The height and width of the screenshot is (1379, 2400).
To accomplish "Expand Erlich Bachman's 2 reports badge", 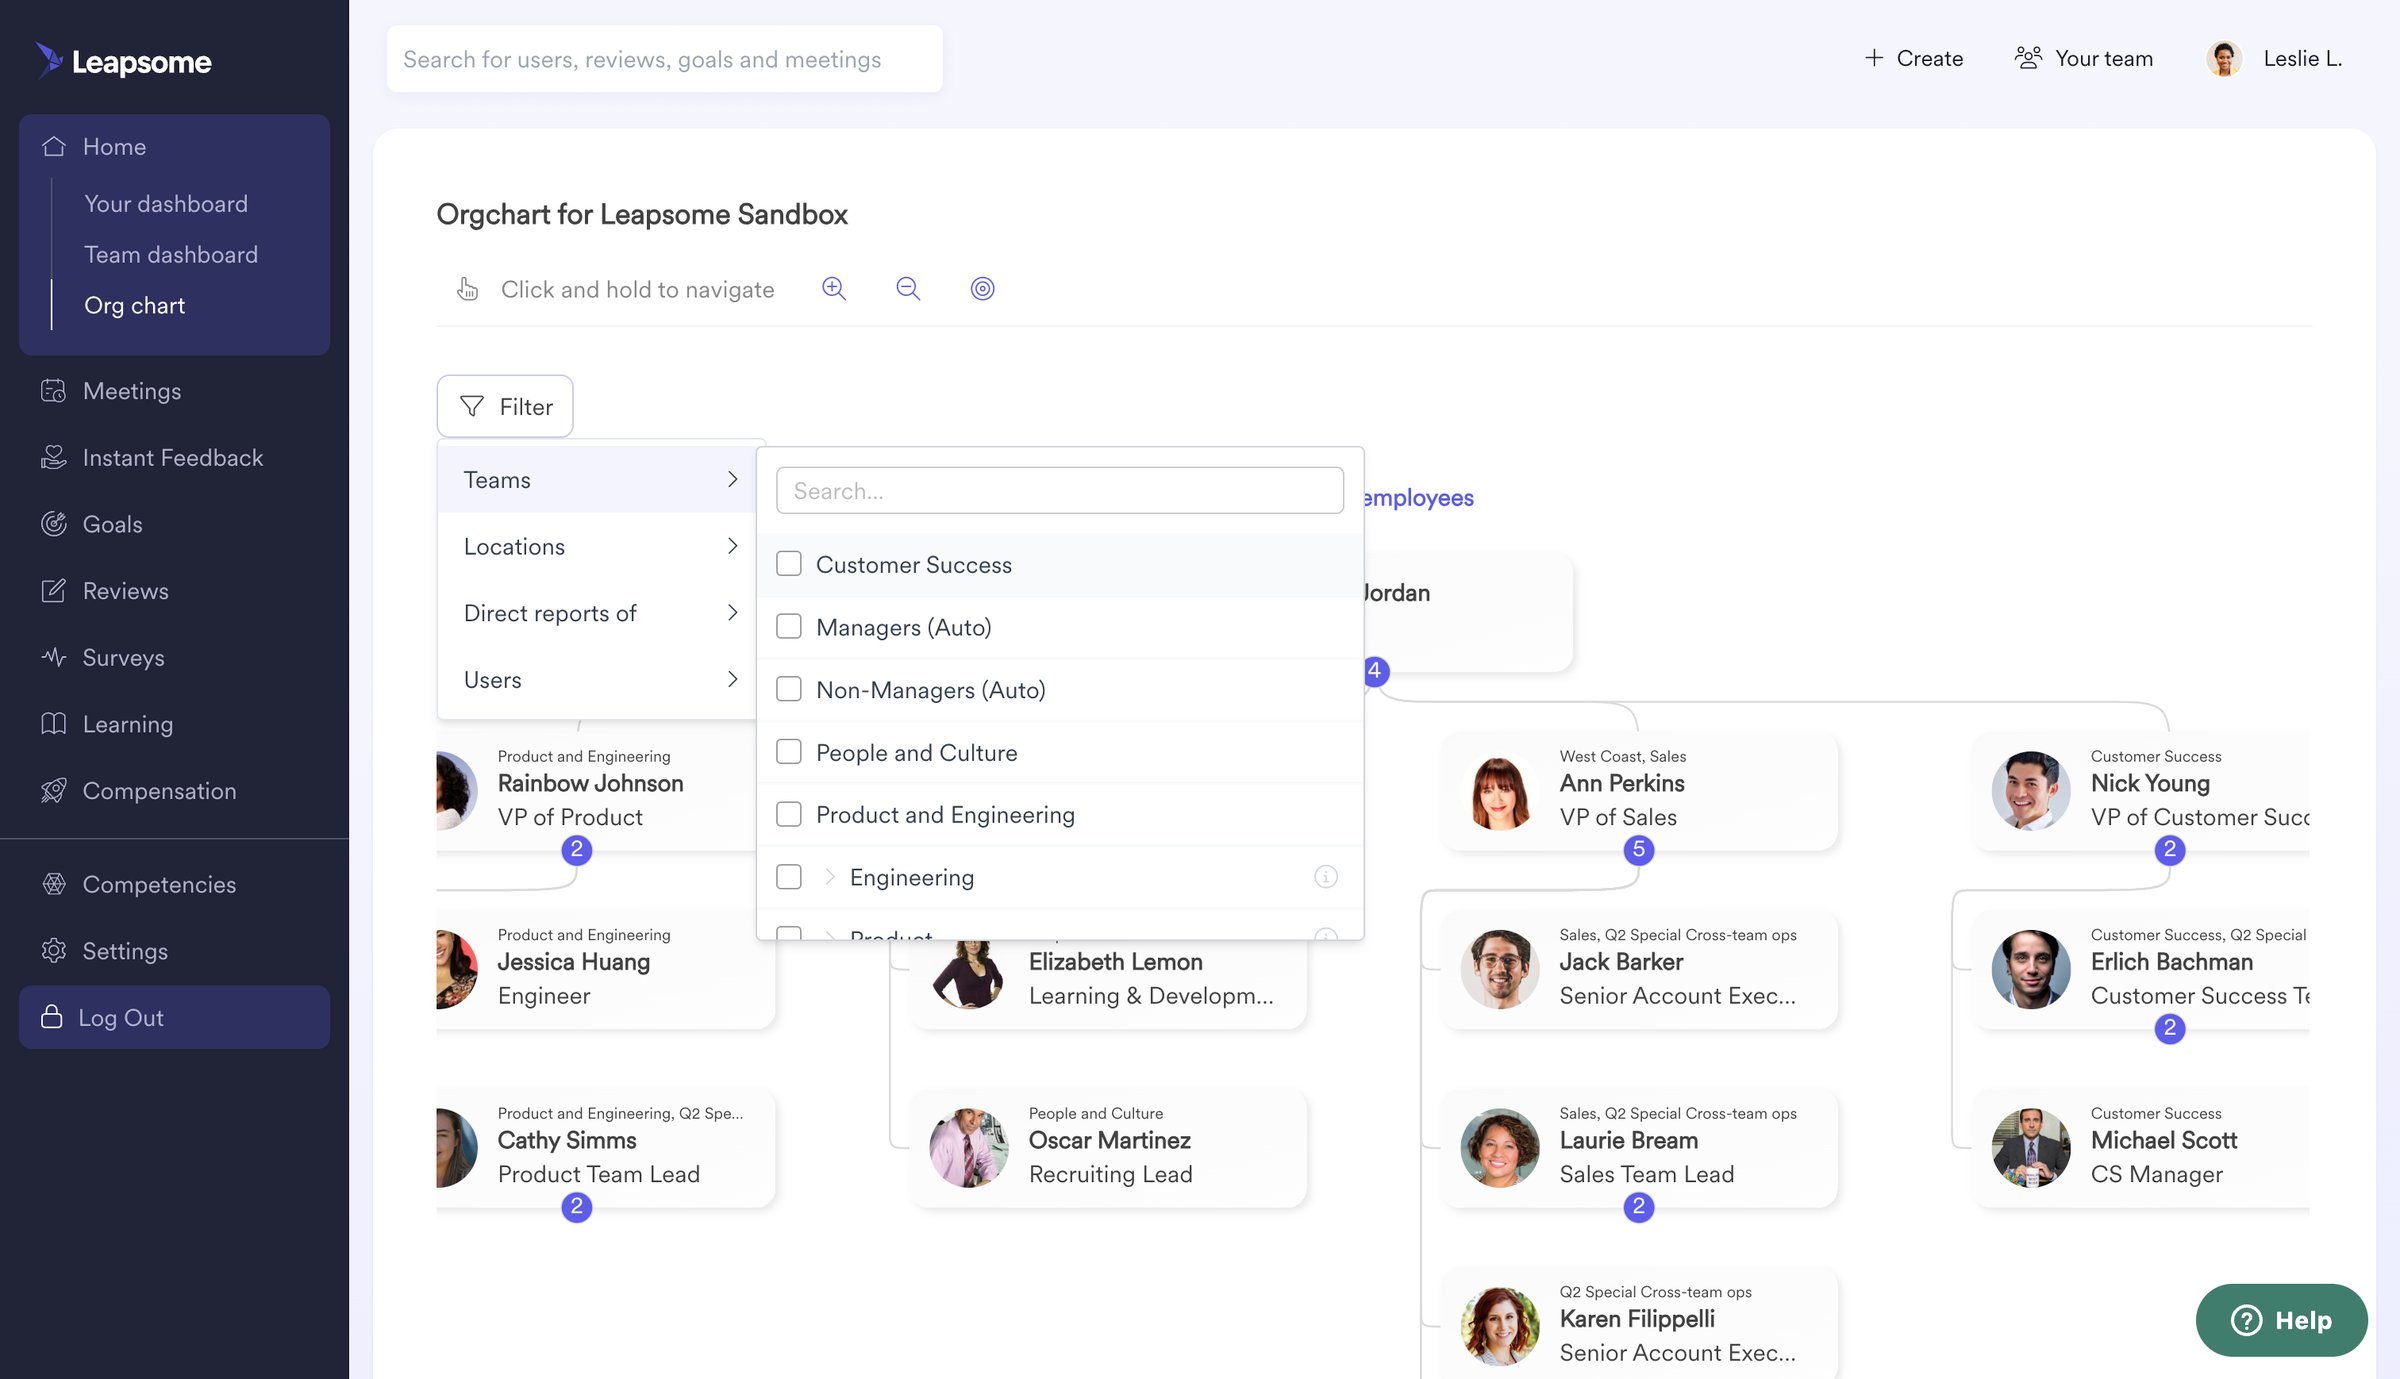I will pos(2170,1028).
